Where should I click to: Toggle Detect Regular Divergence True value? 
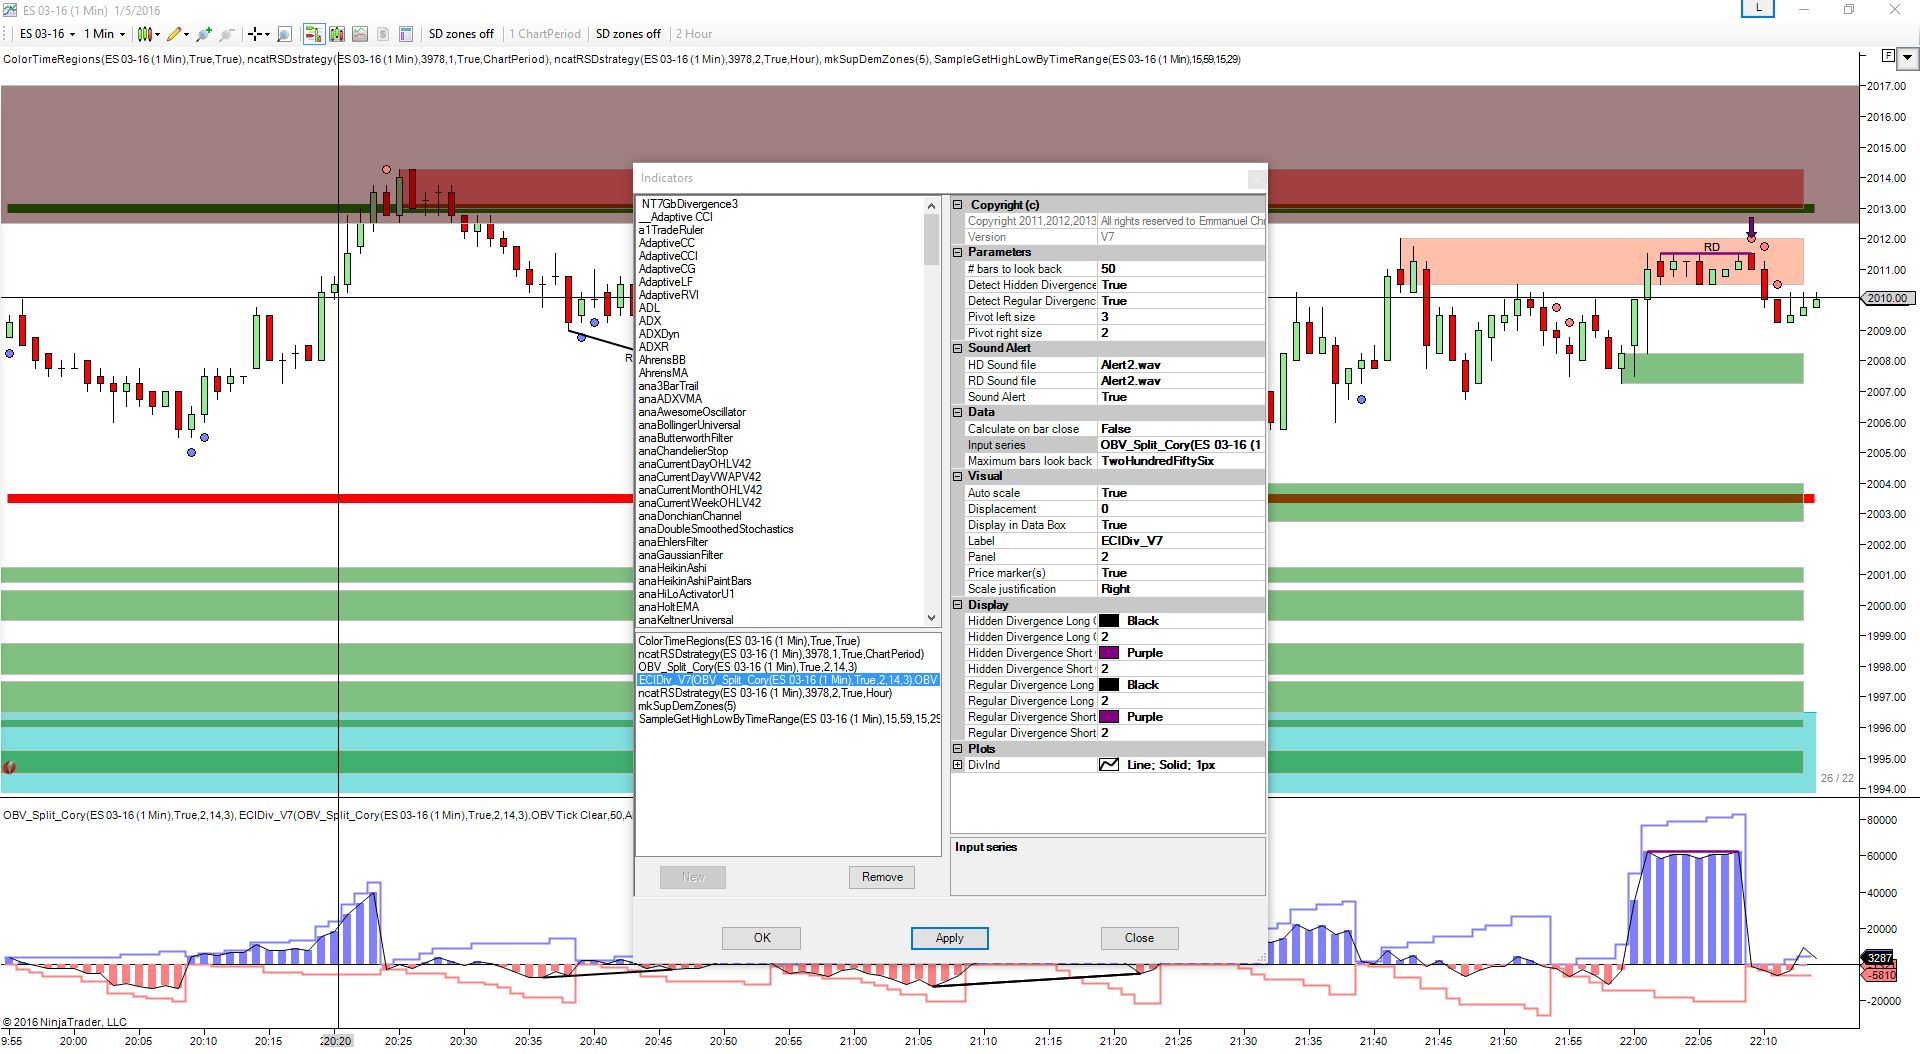1181,301
